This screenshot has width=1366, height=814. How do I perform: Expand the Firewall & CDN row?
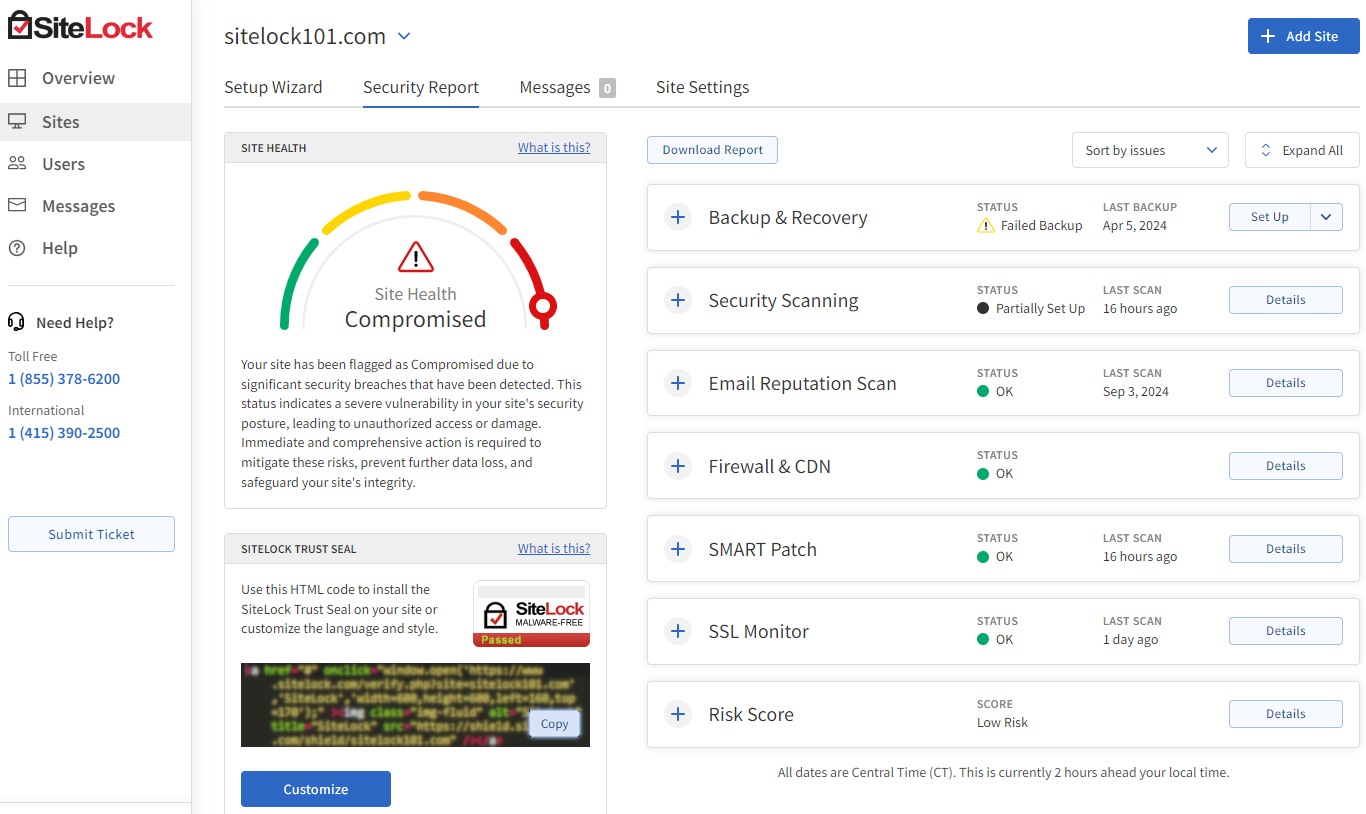coord(678,466)
